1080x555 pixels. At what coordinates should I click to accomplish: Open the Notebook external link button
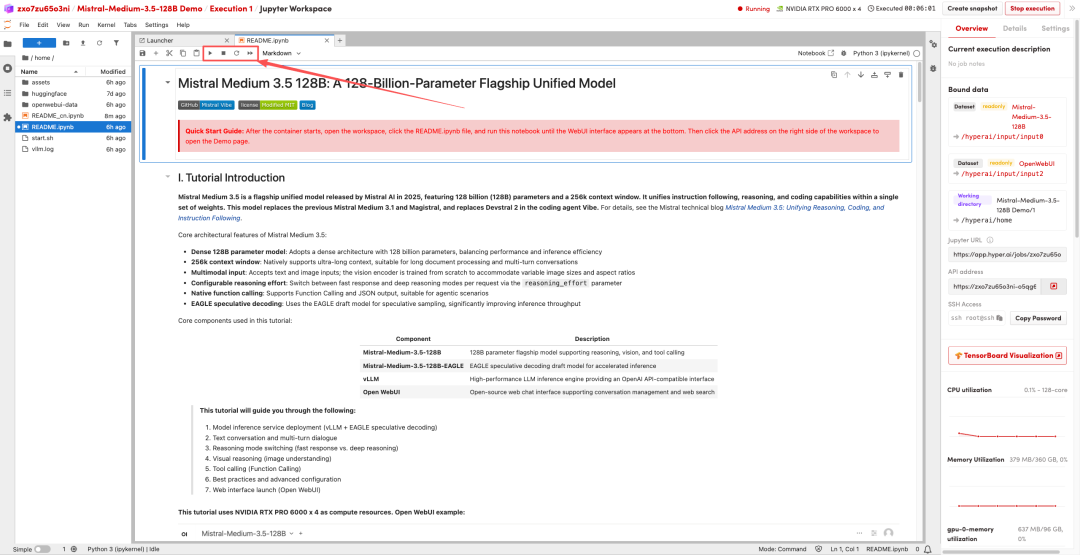[816, 53]
